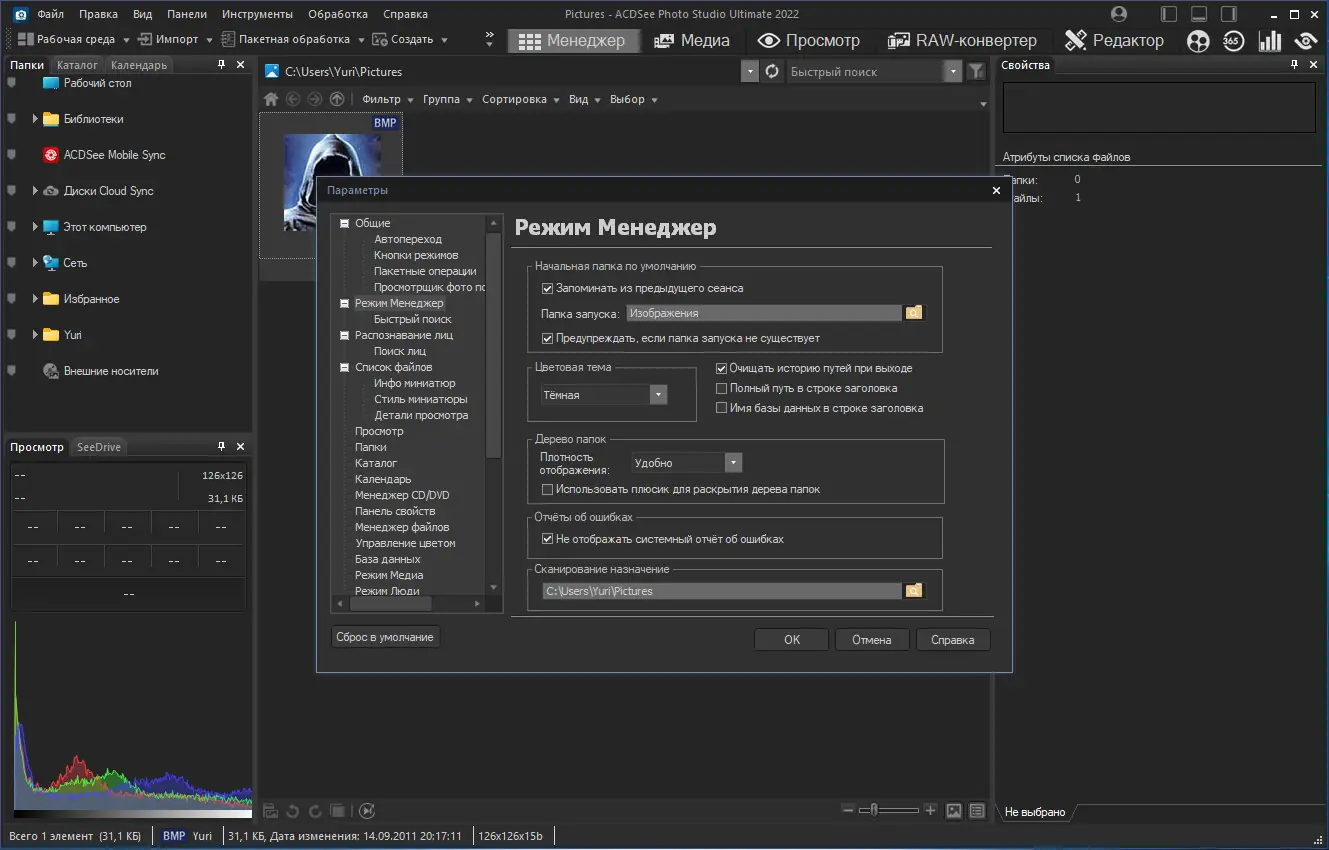Toggle 'Не отображать системный отчёт об ошибках'
1329x850 pixels.
pos(547,539)
